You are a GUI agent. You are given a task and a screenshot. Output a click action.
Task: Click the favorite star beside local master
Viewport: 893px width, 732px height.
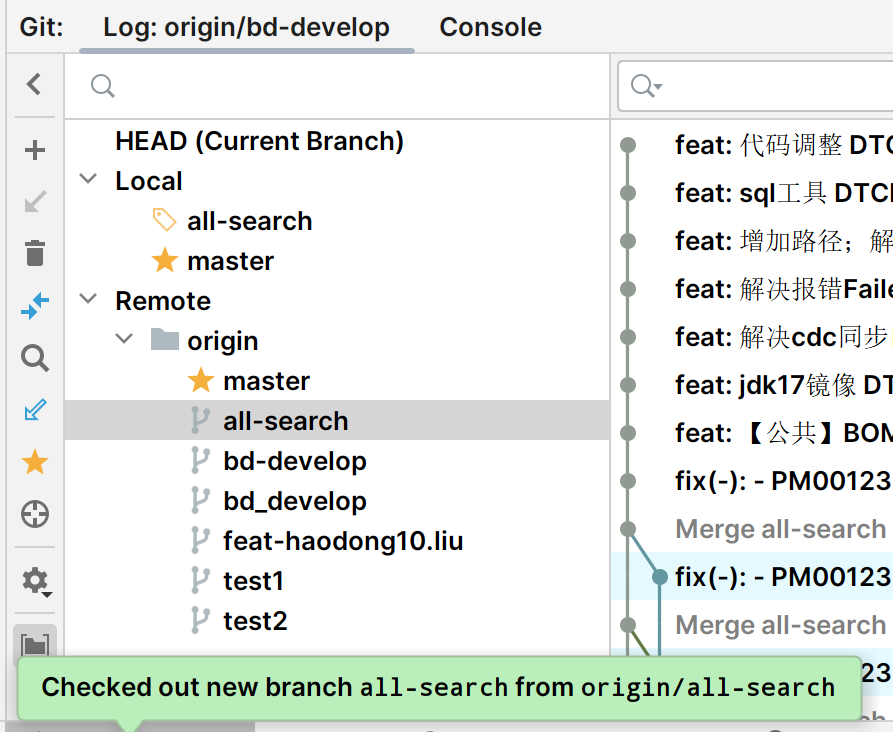165,260
